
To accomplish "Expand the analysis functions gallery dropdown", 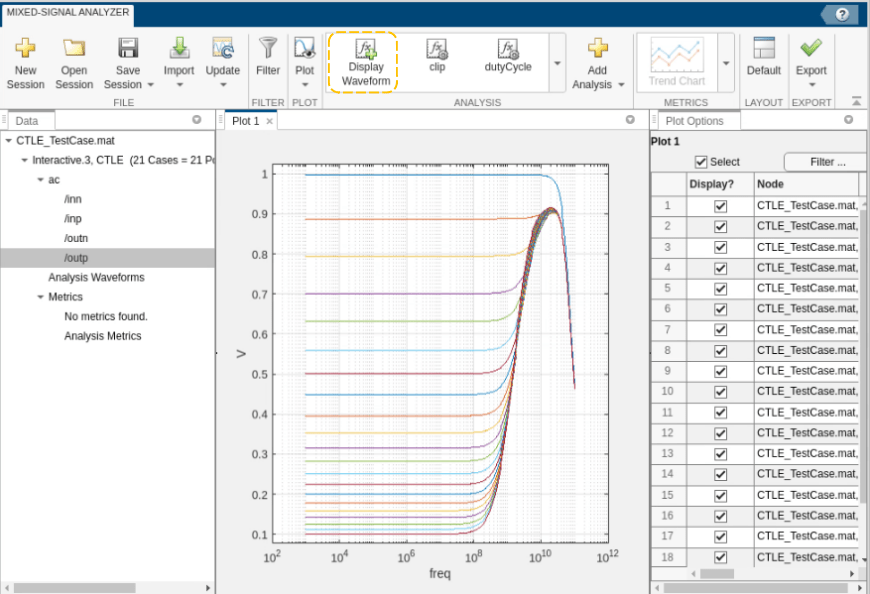I will 557,62.
